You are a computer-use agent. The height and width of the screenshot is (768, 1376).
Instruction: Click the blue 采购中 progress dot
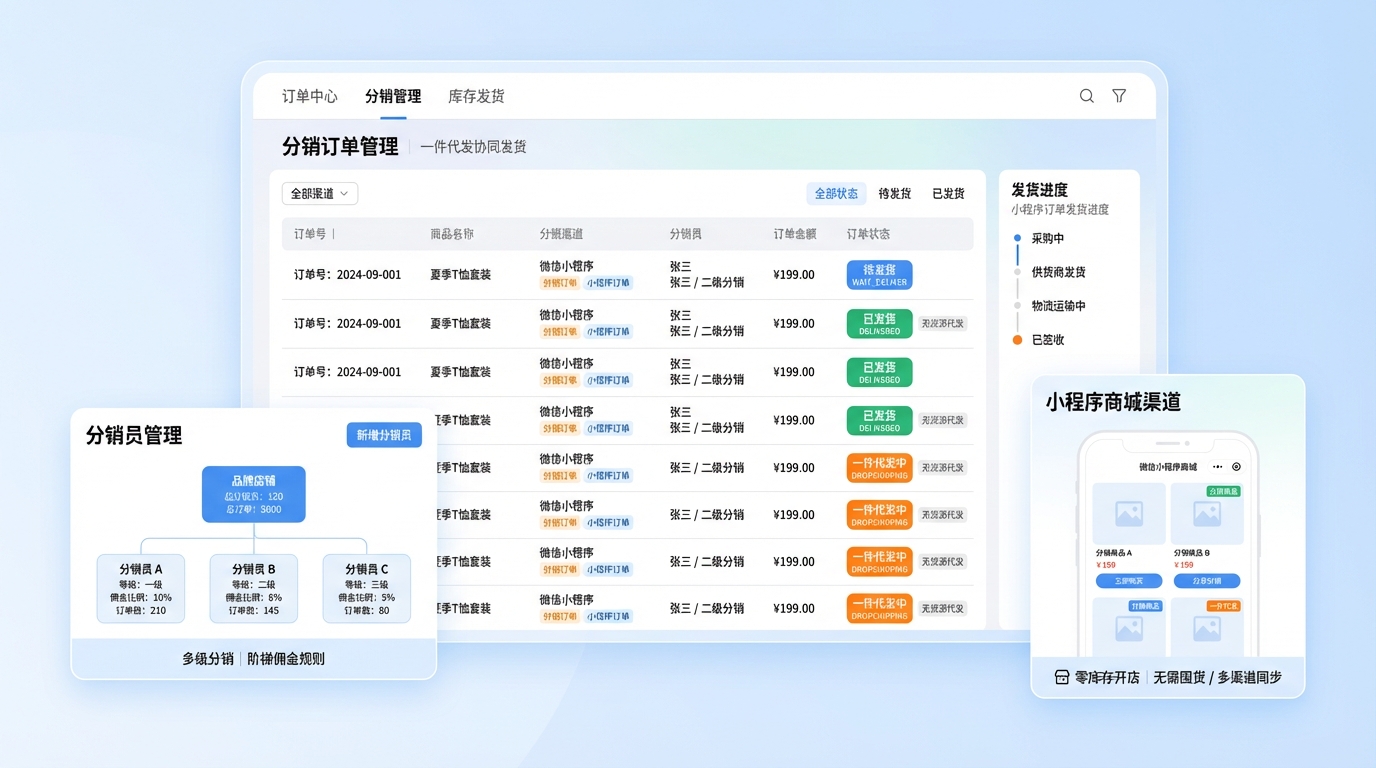click(x=1017, y=238)
